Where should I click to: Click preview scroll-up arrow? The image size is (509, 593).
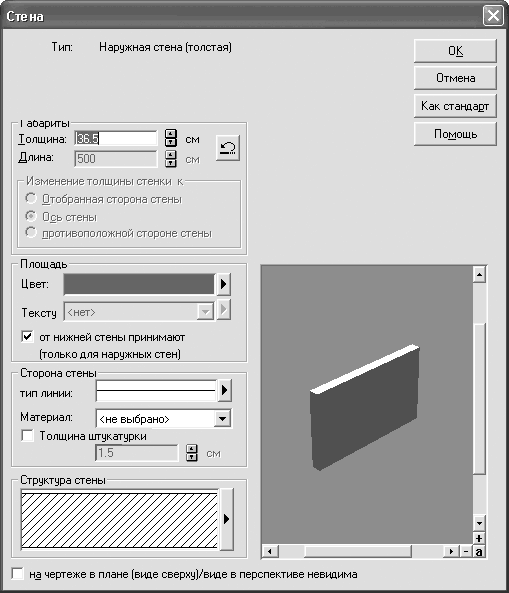(x=479, y=275)
